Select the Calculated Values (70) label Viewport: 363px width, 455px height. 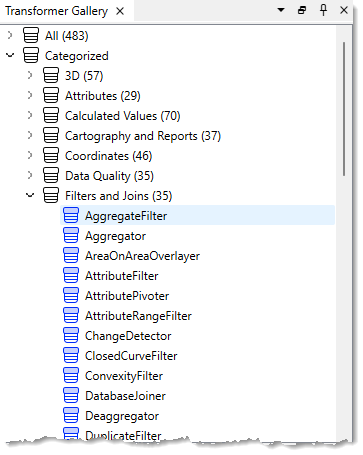[x=123, y=116]
